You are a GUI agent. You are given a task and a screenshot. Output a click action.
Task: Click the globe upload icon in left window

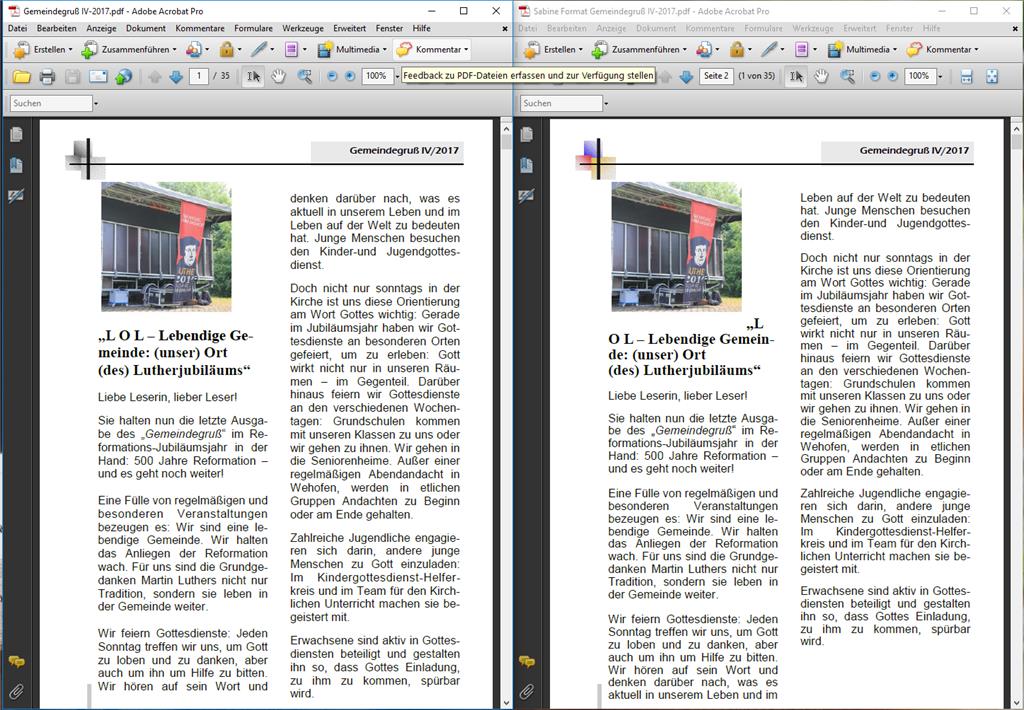point(123,76)
